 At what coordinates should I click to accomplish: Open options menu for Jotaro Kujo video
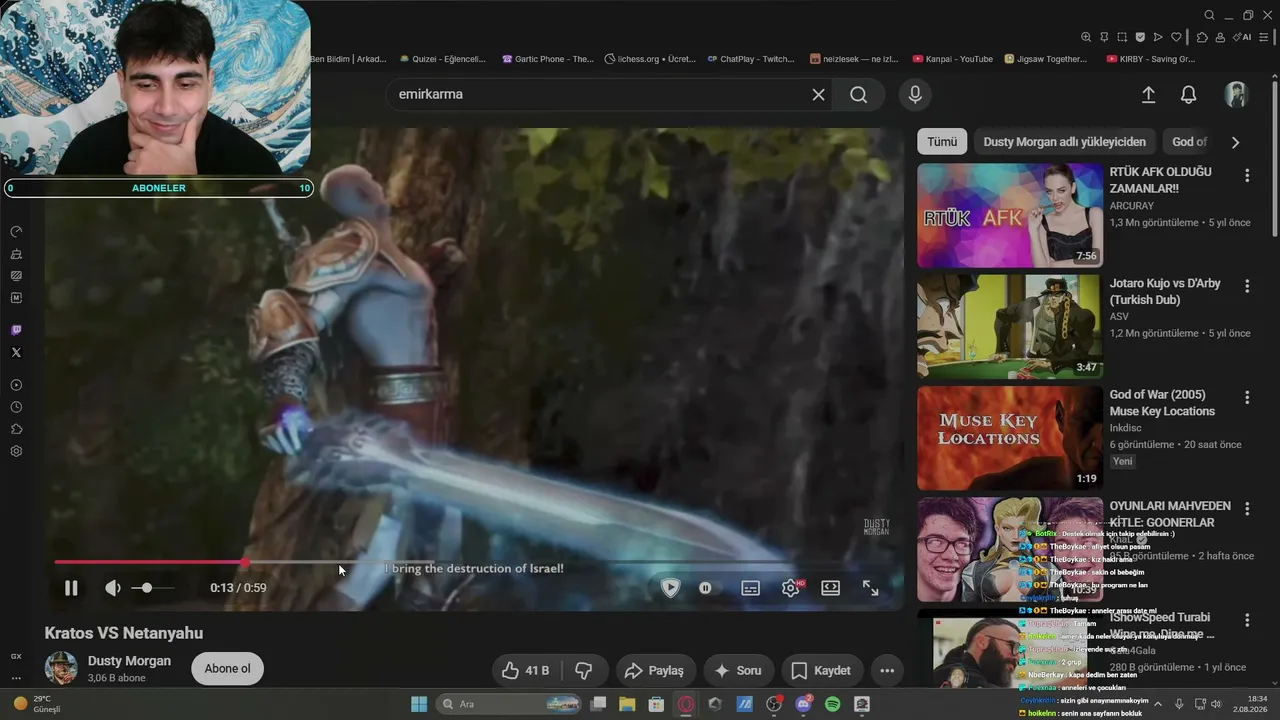1247,286
